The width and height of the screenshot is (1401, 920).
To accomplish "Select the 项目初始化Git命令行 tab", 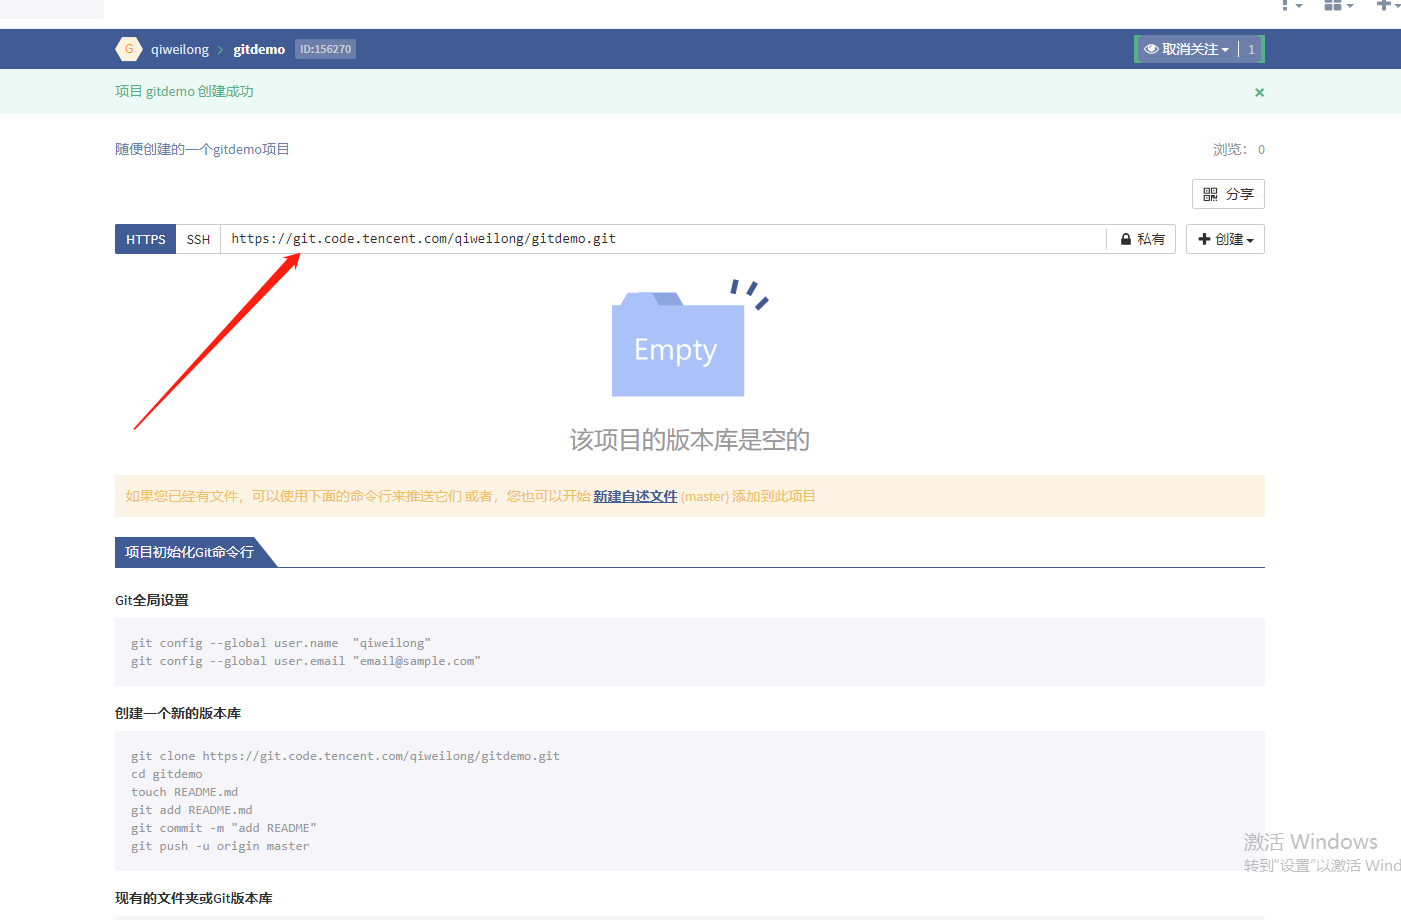I will 190,552.
